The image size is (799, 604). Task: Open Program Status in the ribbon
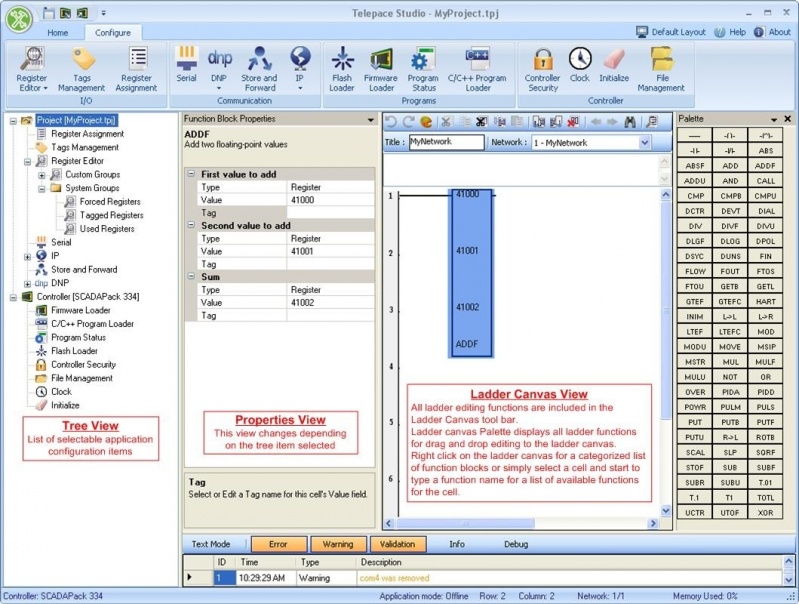pos(423,69)
